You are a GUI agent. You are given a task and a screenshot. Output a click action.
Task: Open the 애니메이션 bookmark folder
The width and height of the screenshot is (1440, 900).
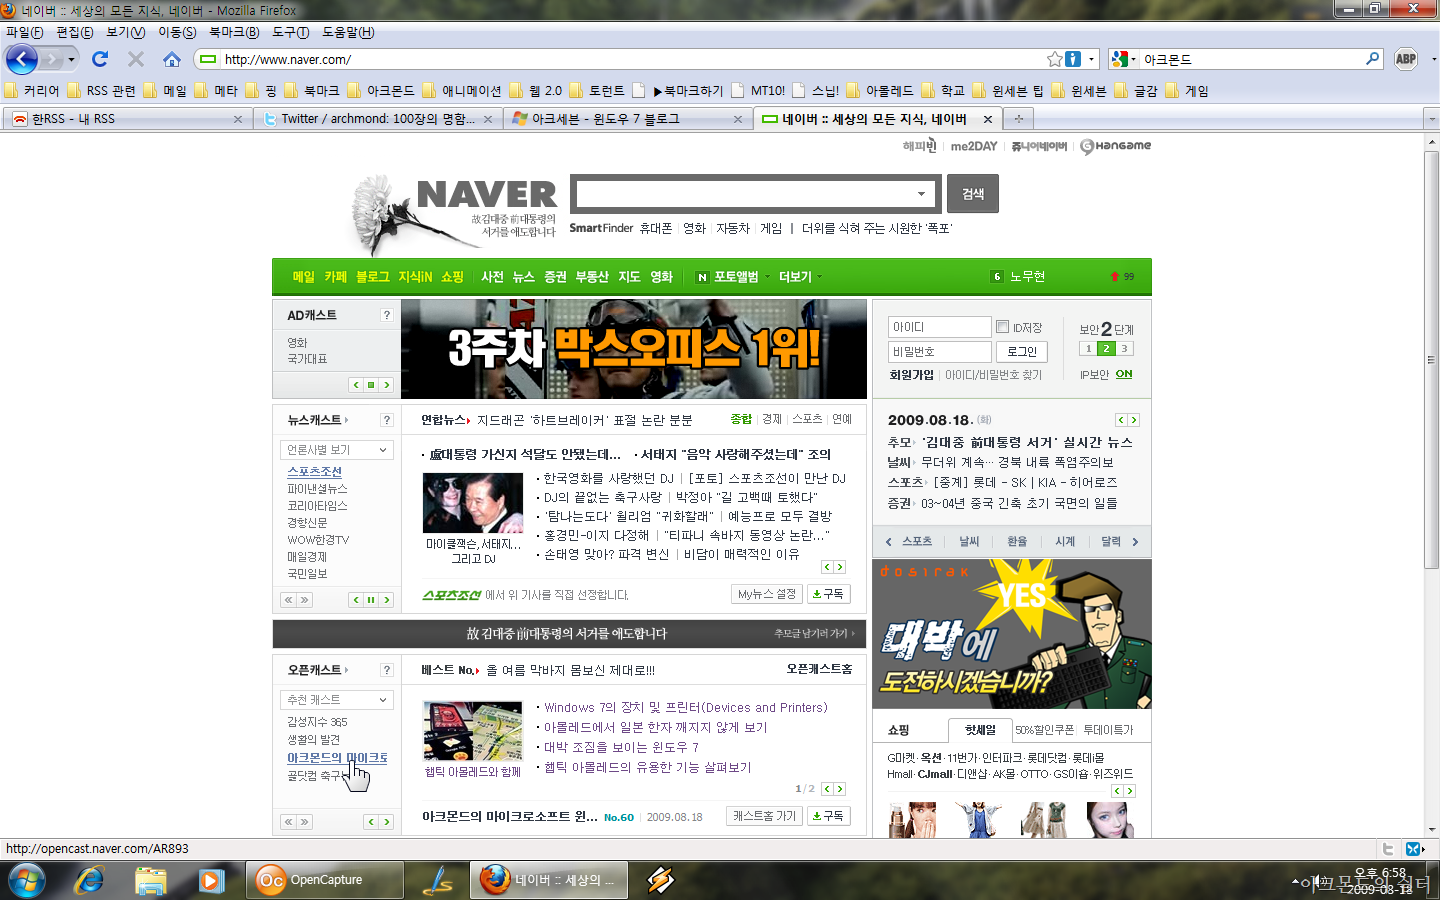coord(462,91)
